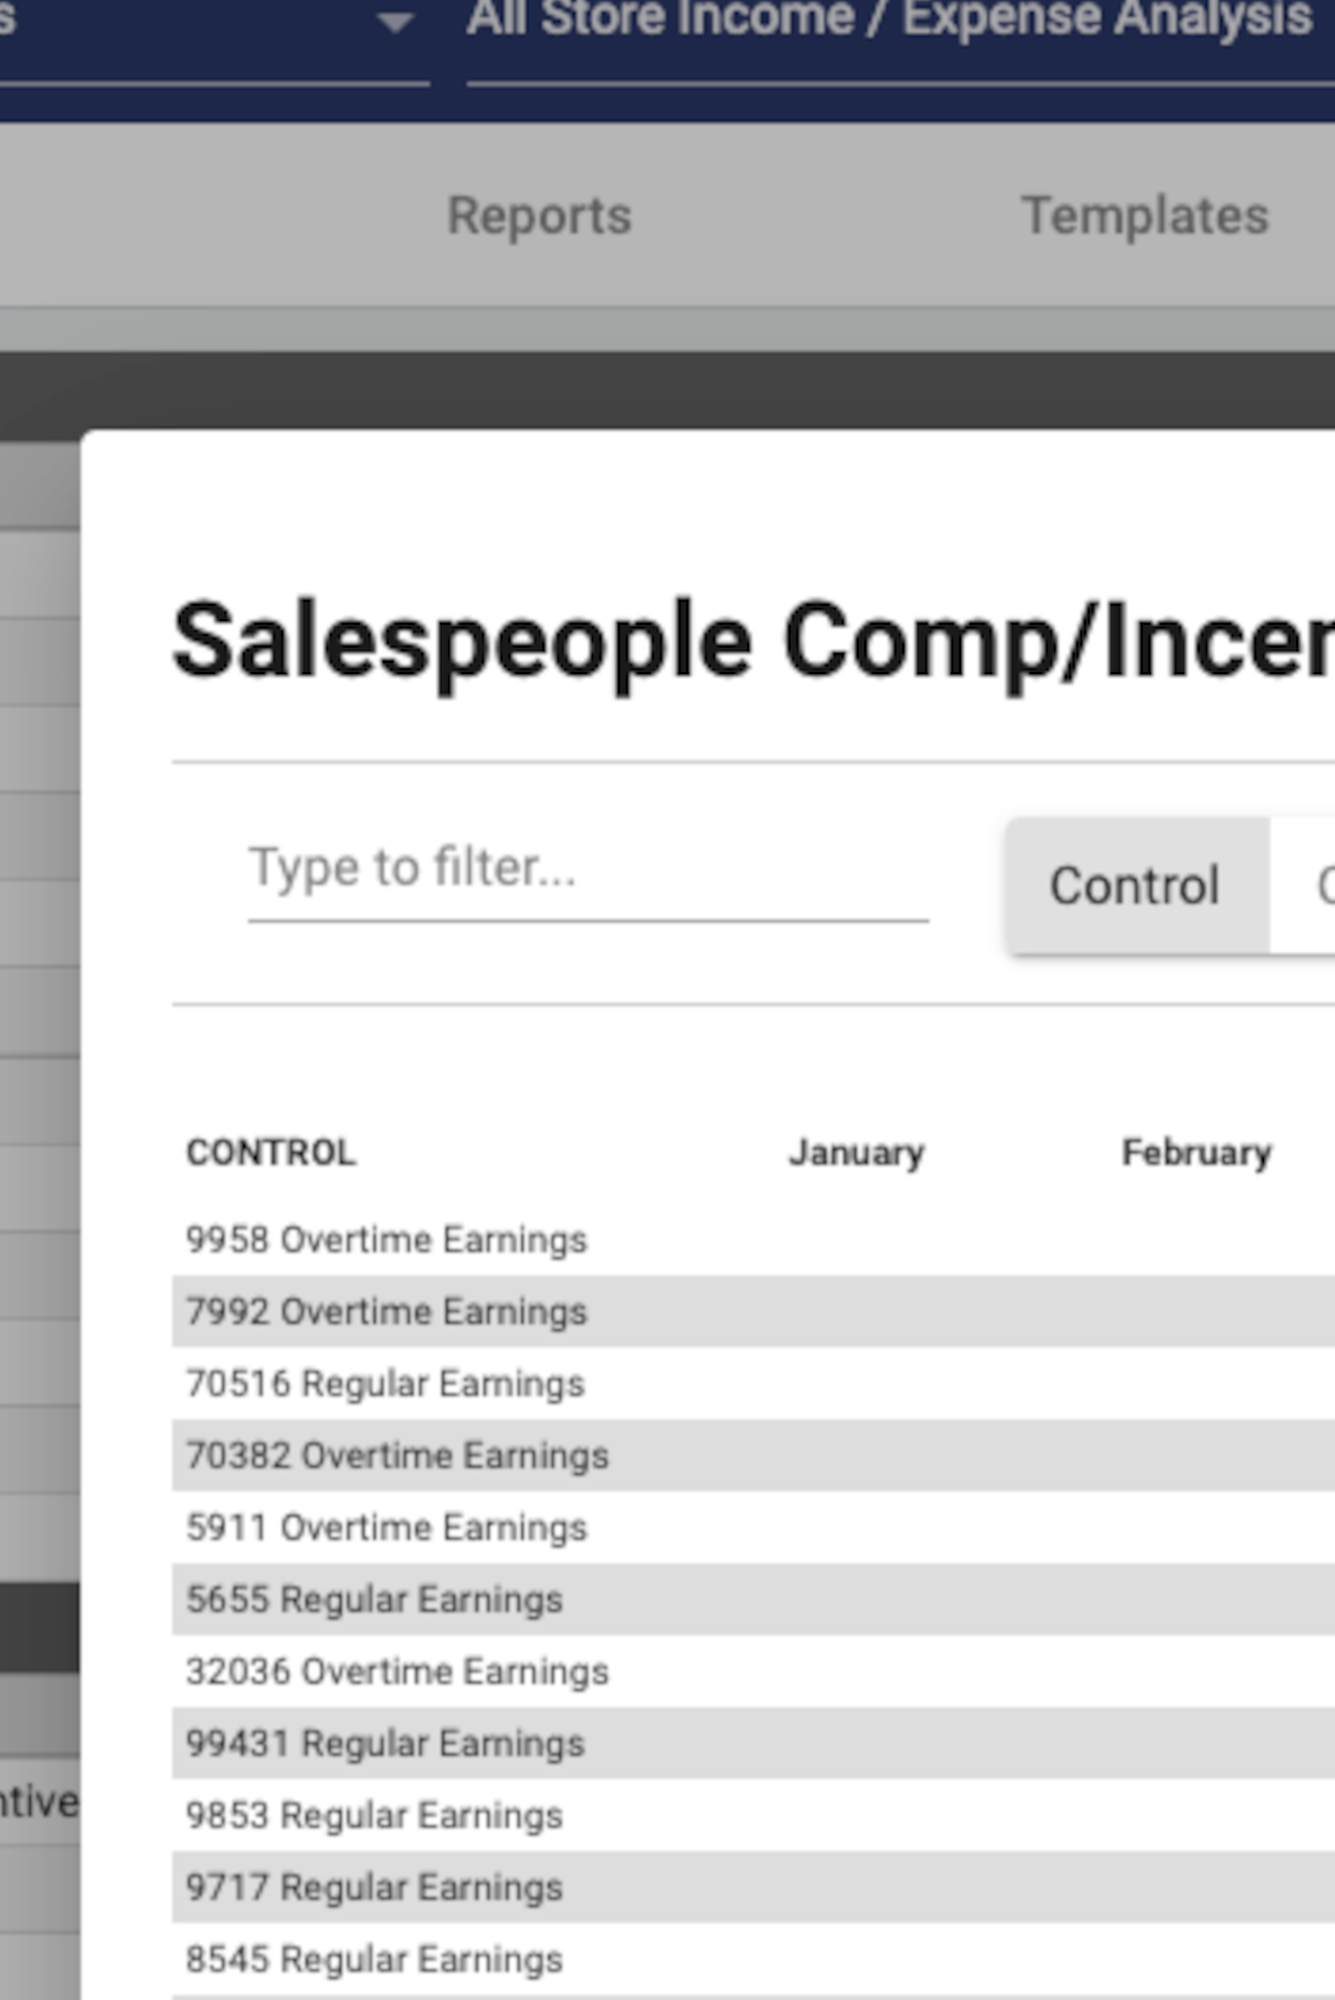Select the 7992 Overtime Earnings row
Screen dimensions: 1335x2000
tap(387, 1312)
